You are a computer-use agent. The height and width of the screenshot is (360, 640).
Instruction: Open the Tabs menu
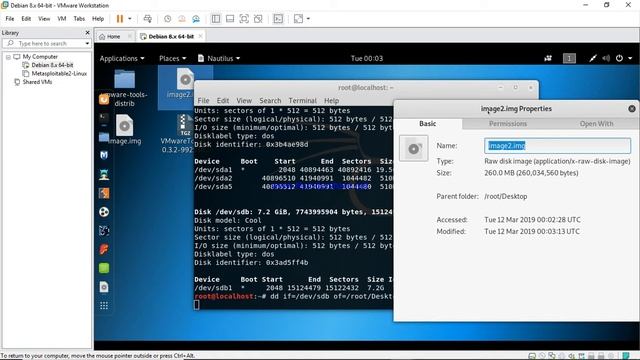coord(79,19)
